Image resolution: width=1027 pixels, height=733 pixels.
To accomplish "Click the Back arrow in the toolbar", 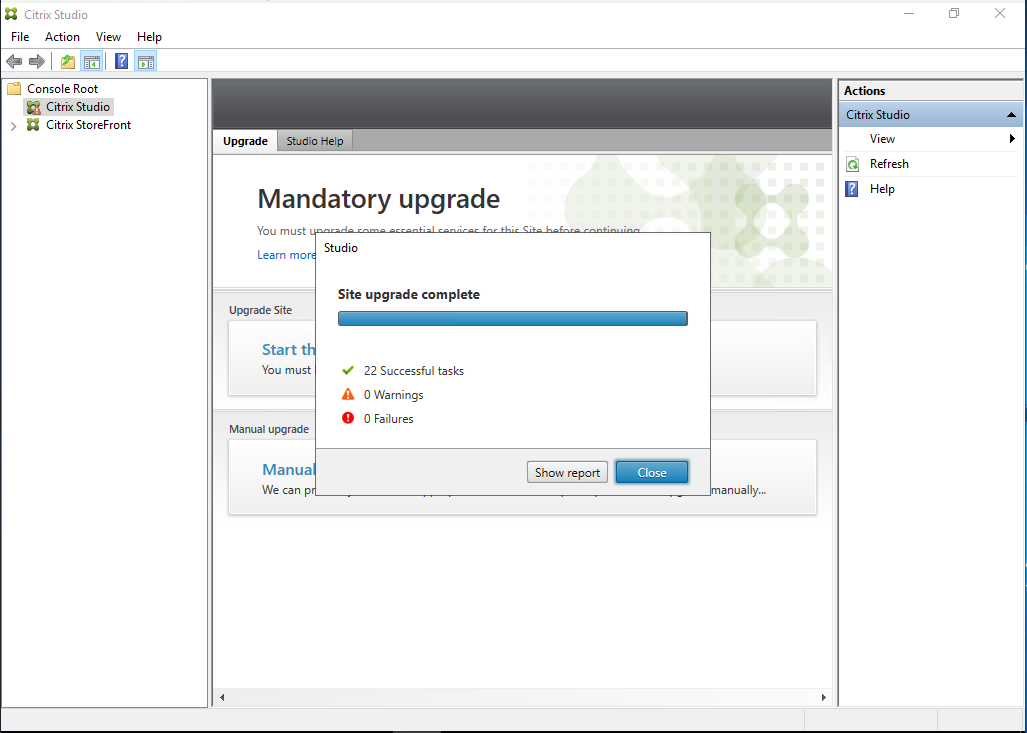I will 14,62.
